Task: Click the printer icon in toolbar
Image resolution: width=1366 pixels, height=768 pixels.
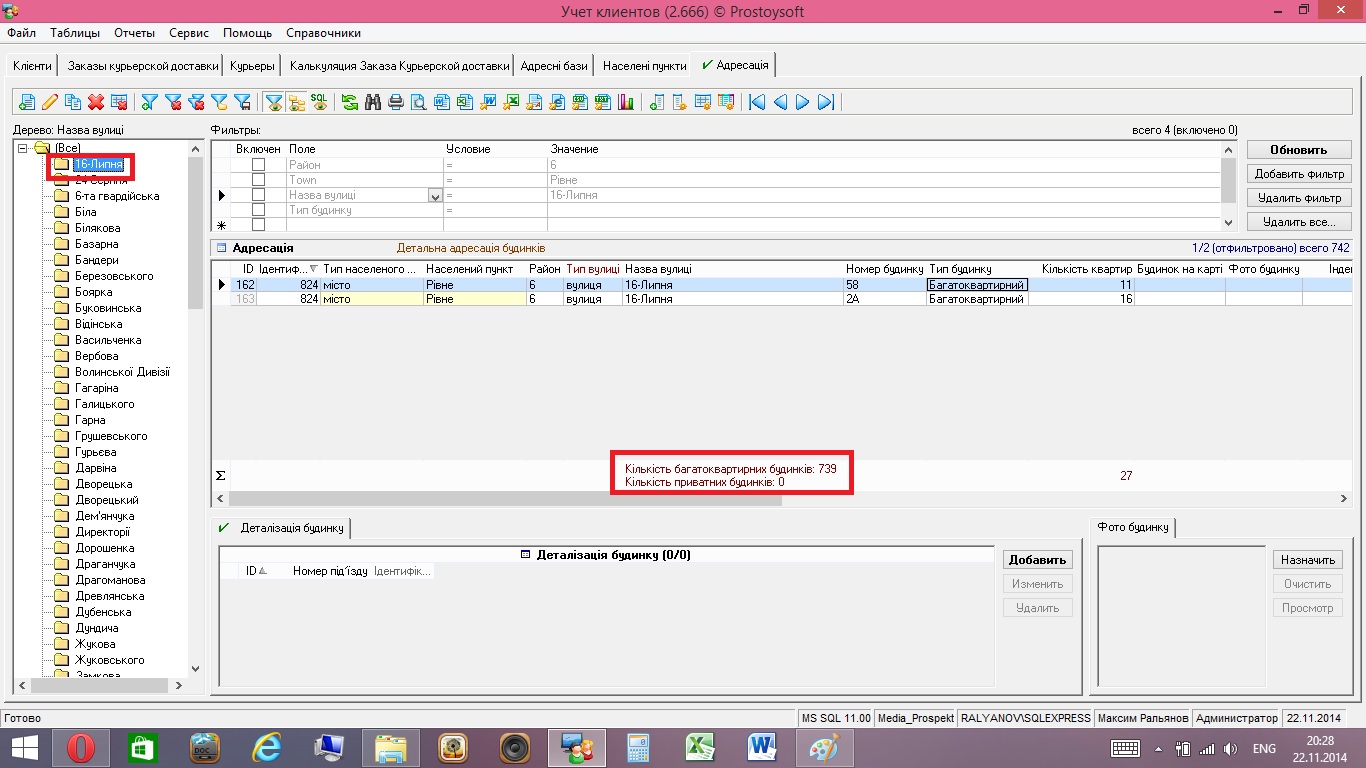Action: 396,101
